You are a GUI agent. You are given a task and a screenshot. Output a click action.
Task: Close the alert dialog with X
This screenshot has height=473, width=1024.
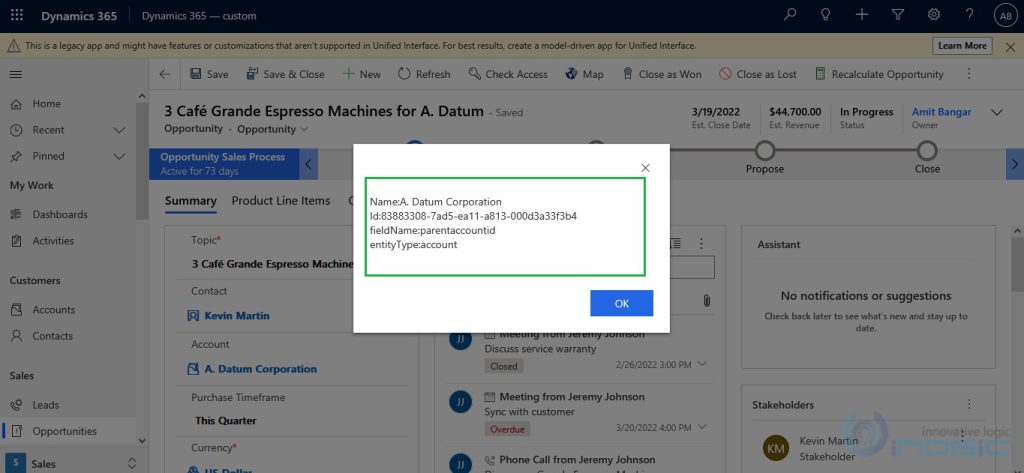click(645, 168)
